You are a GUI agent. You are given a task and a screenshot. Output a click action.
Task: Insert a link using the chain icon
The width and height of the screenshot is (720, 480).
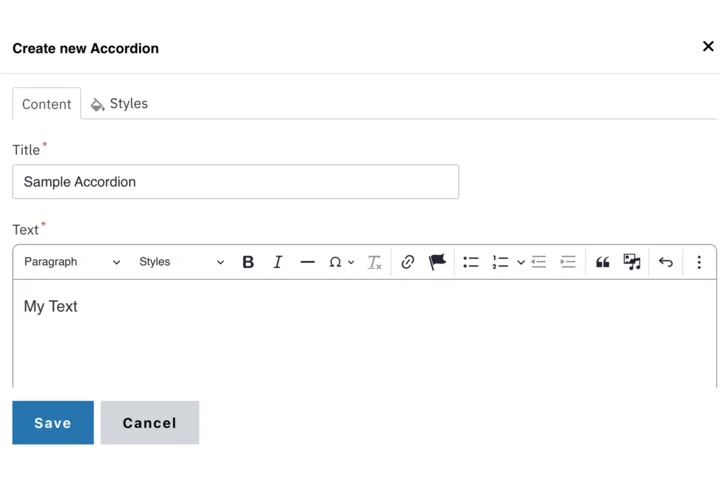(407, 262)
